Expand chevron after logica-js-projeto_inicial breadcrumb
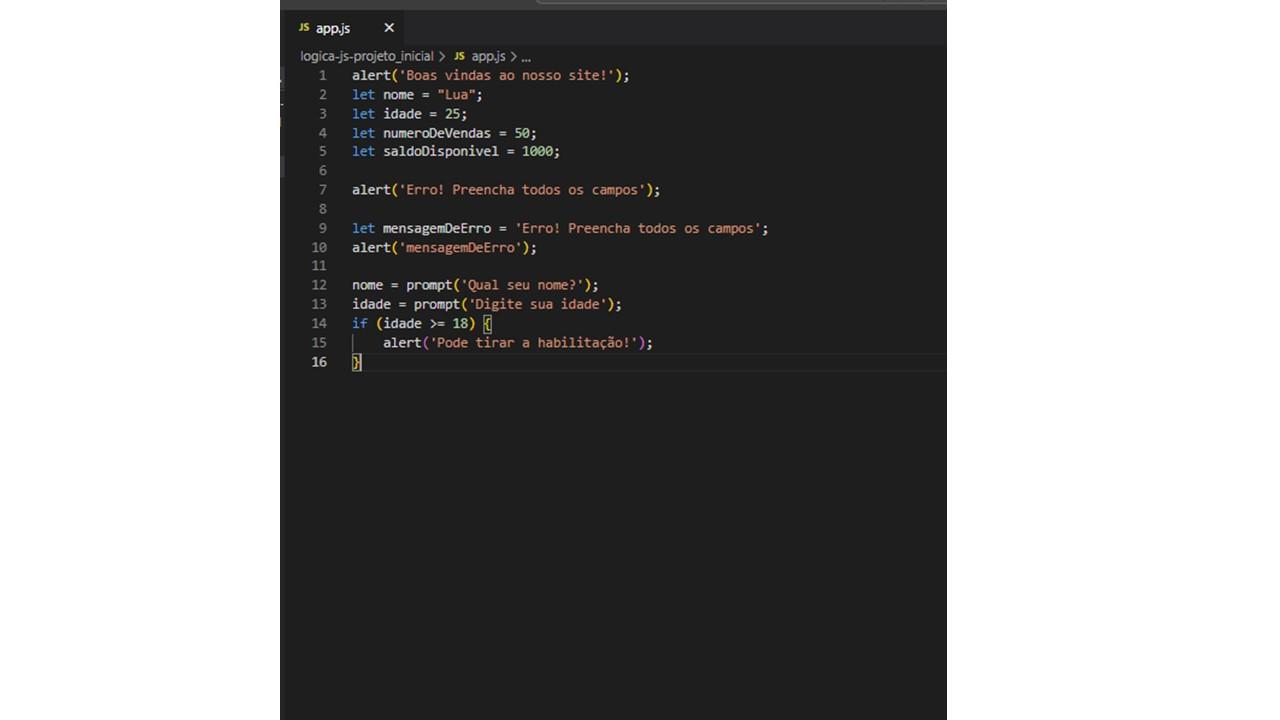This screenshot has width=1280, height=720. tap(442, 57)
